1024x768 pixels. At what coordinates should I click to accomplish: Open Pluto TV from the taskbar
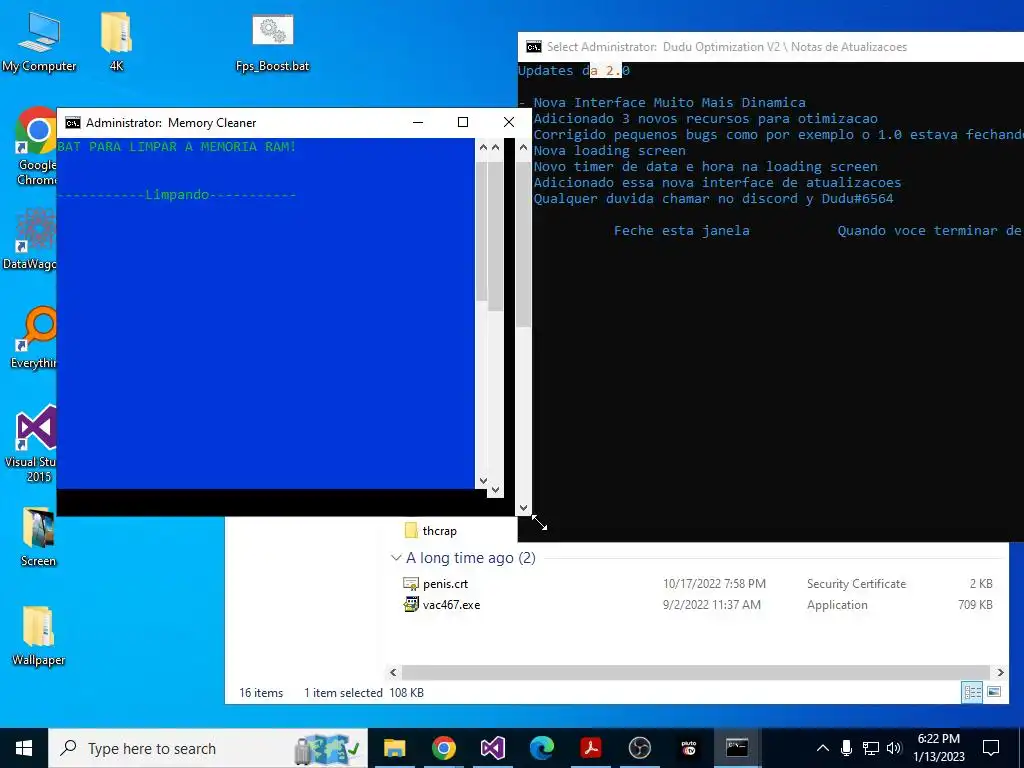click(688, 748)
